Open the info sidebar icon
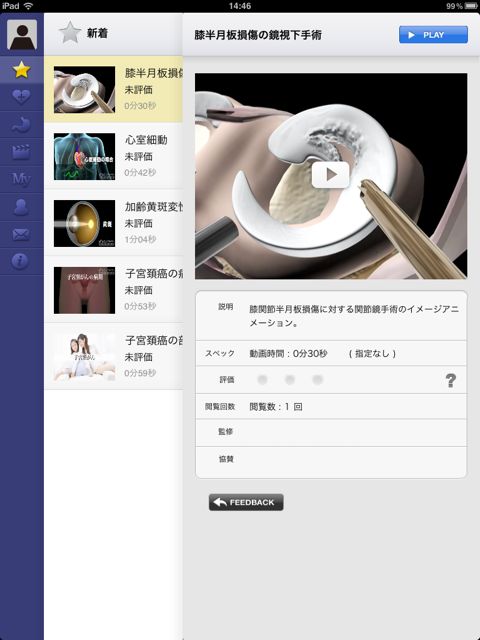480x640 pixels. tap(20, 261)
